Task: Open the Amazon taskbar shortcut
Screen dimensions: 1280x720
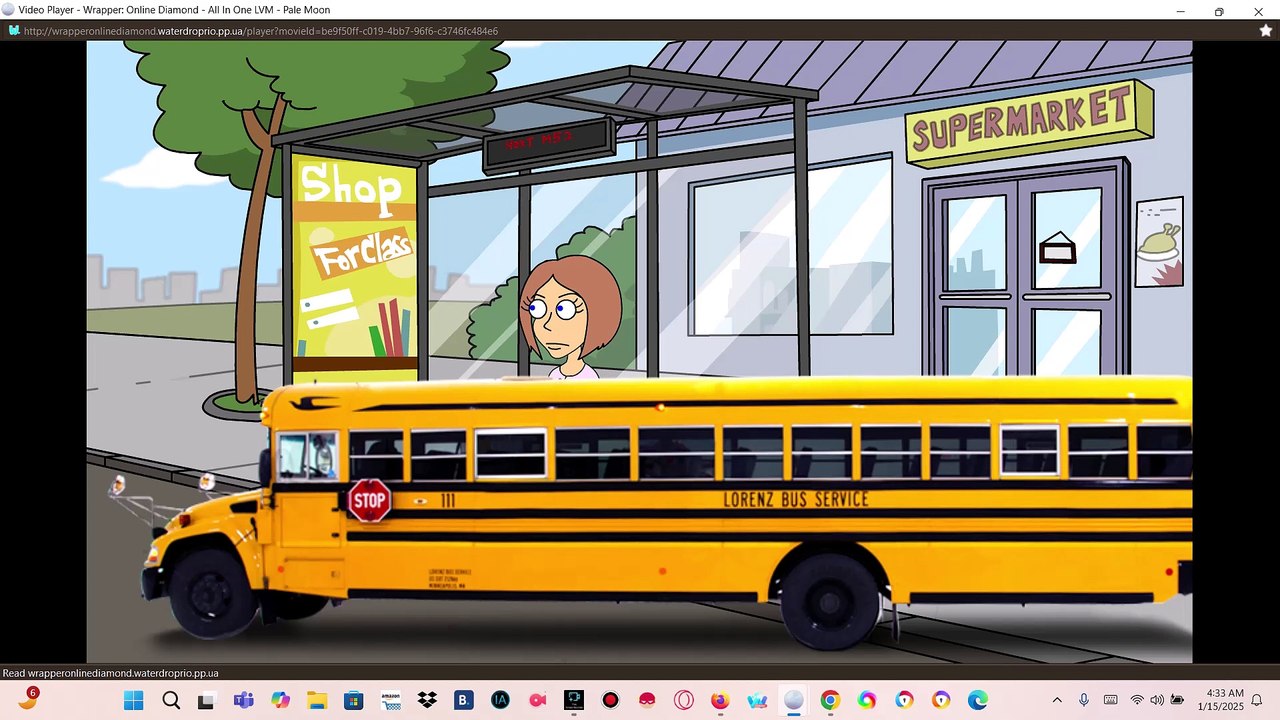Action: click(x=390, y=700)
